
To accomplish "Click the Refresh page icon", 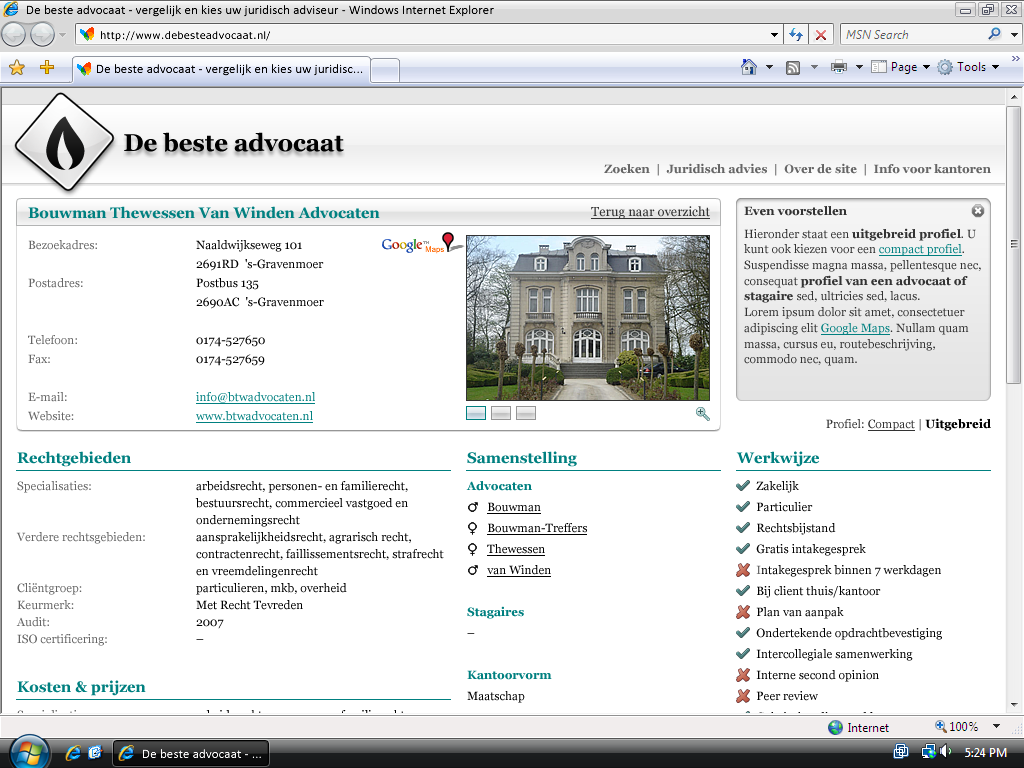I will (x=796, y=35).
